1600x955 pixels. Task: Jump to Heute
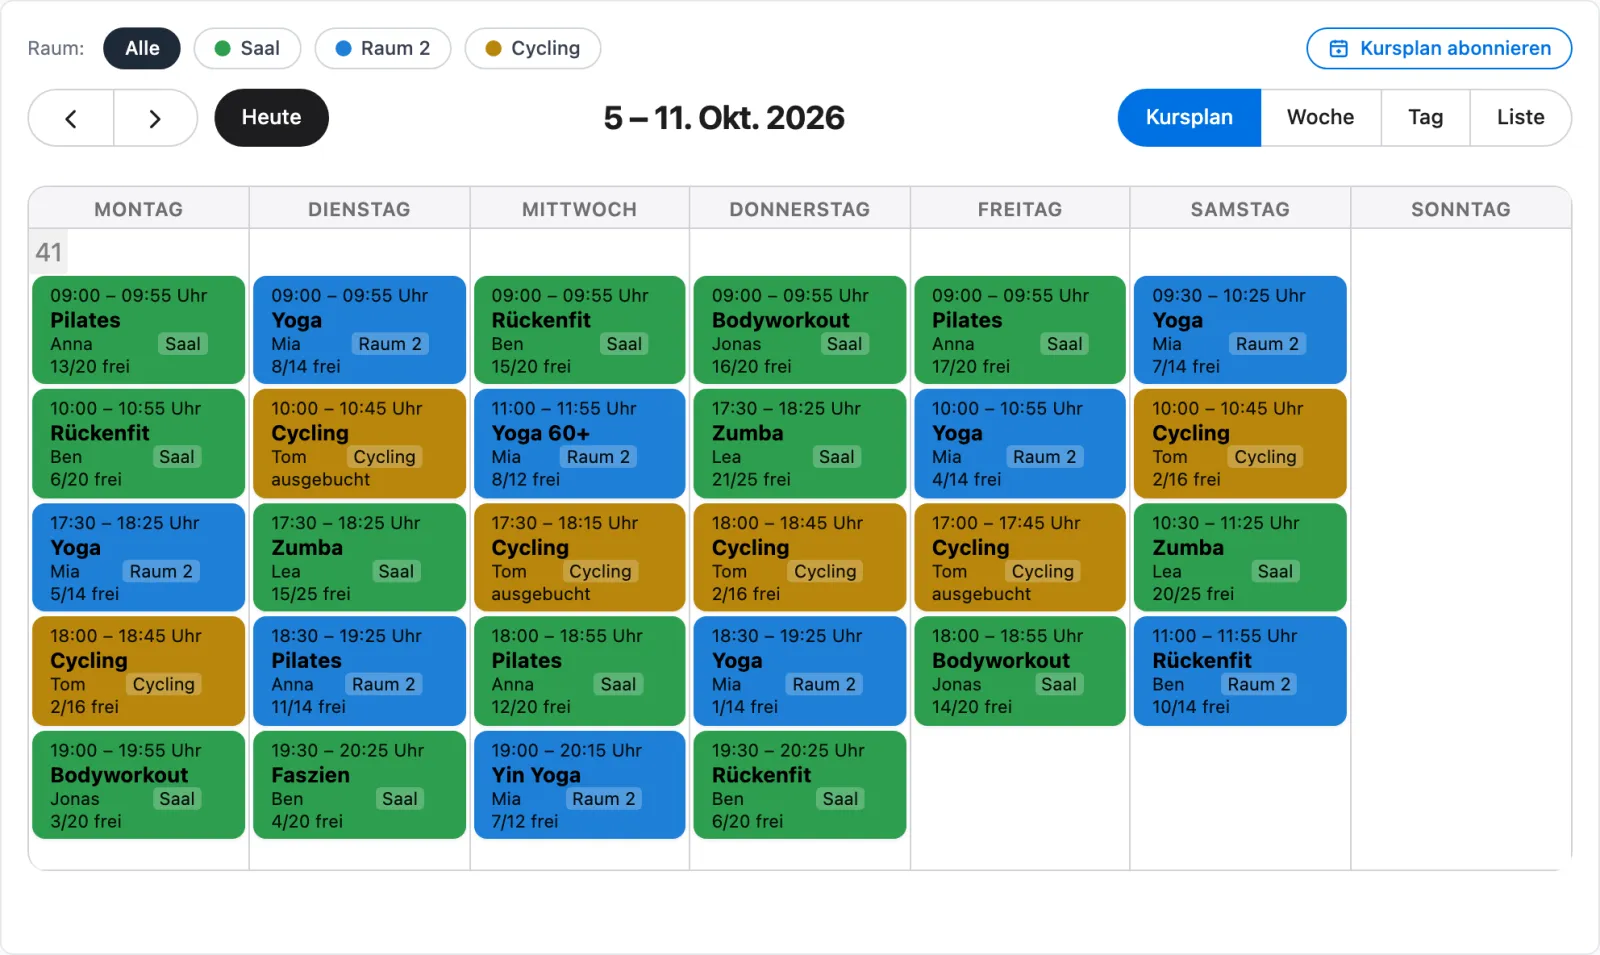[271, 118]
